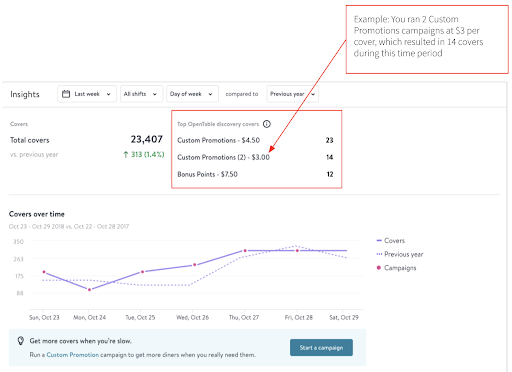This screenshot has height=372, width=512.
Task: Click the 23 covers count value
Action: pos(329,140)
